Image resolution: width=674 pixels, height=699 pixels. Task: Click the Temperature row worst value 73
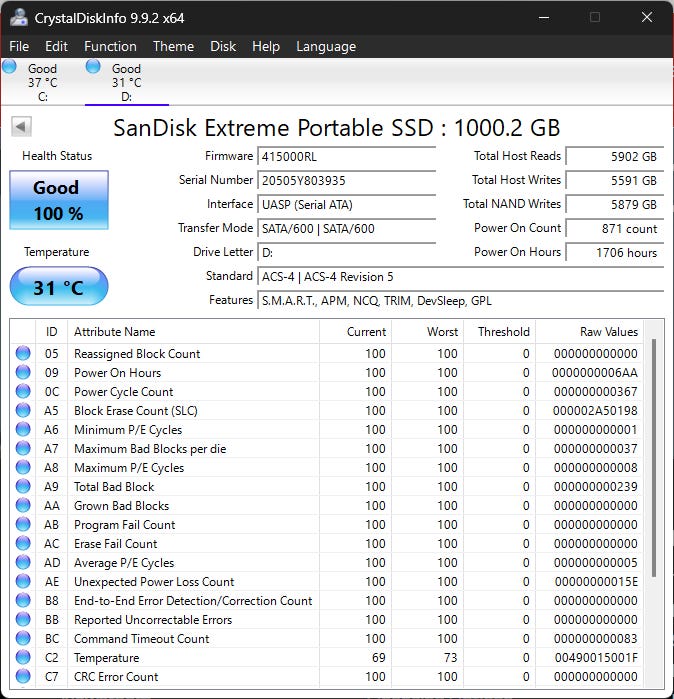coord(450,658)
